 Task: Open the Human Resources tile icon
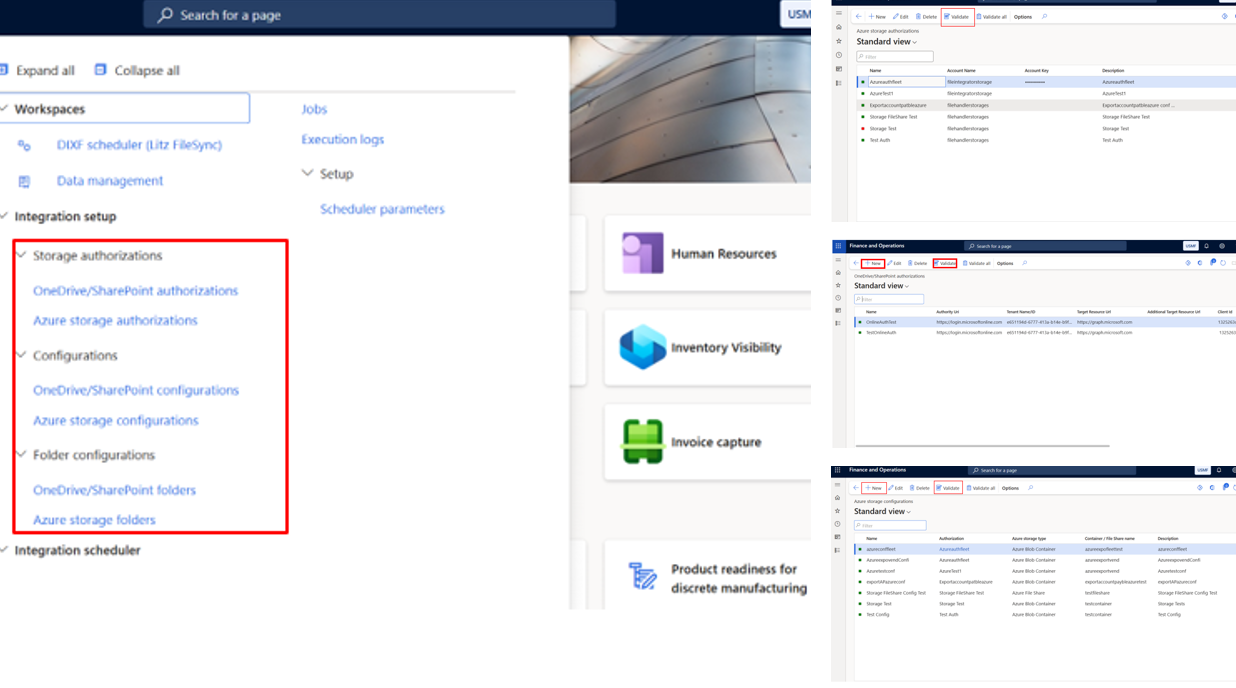pyautogui.click(x=642, y=253)
